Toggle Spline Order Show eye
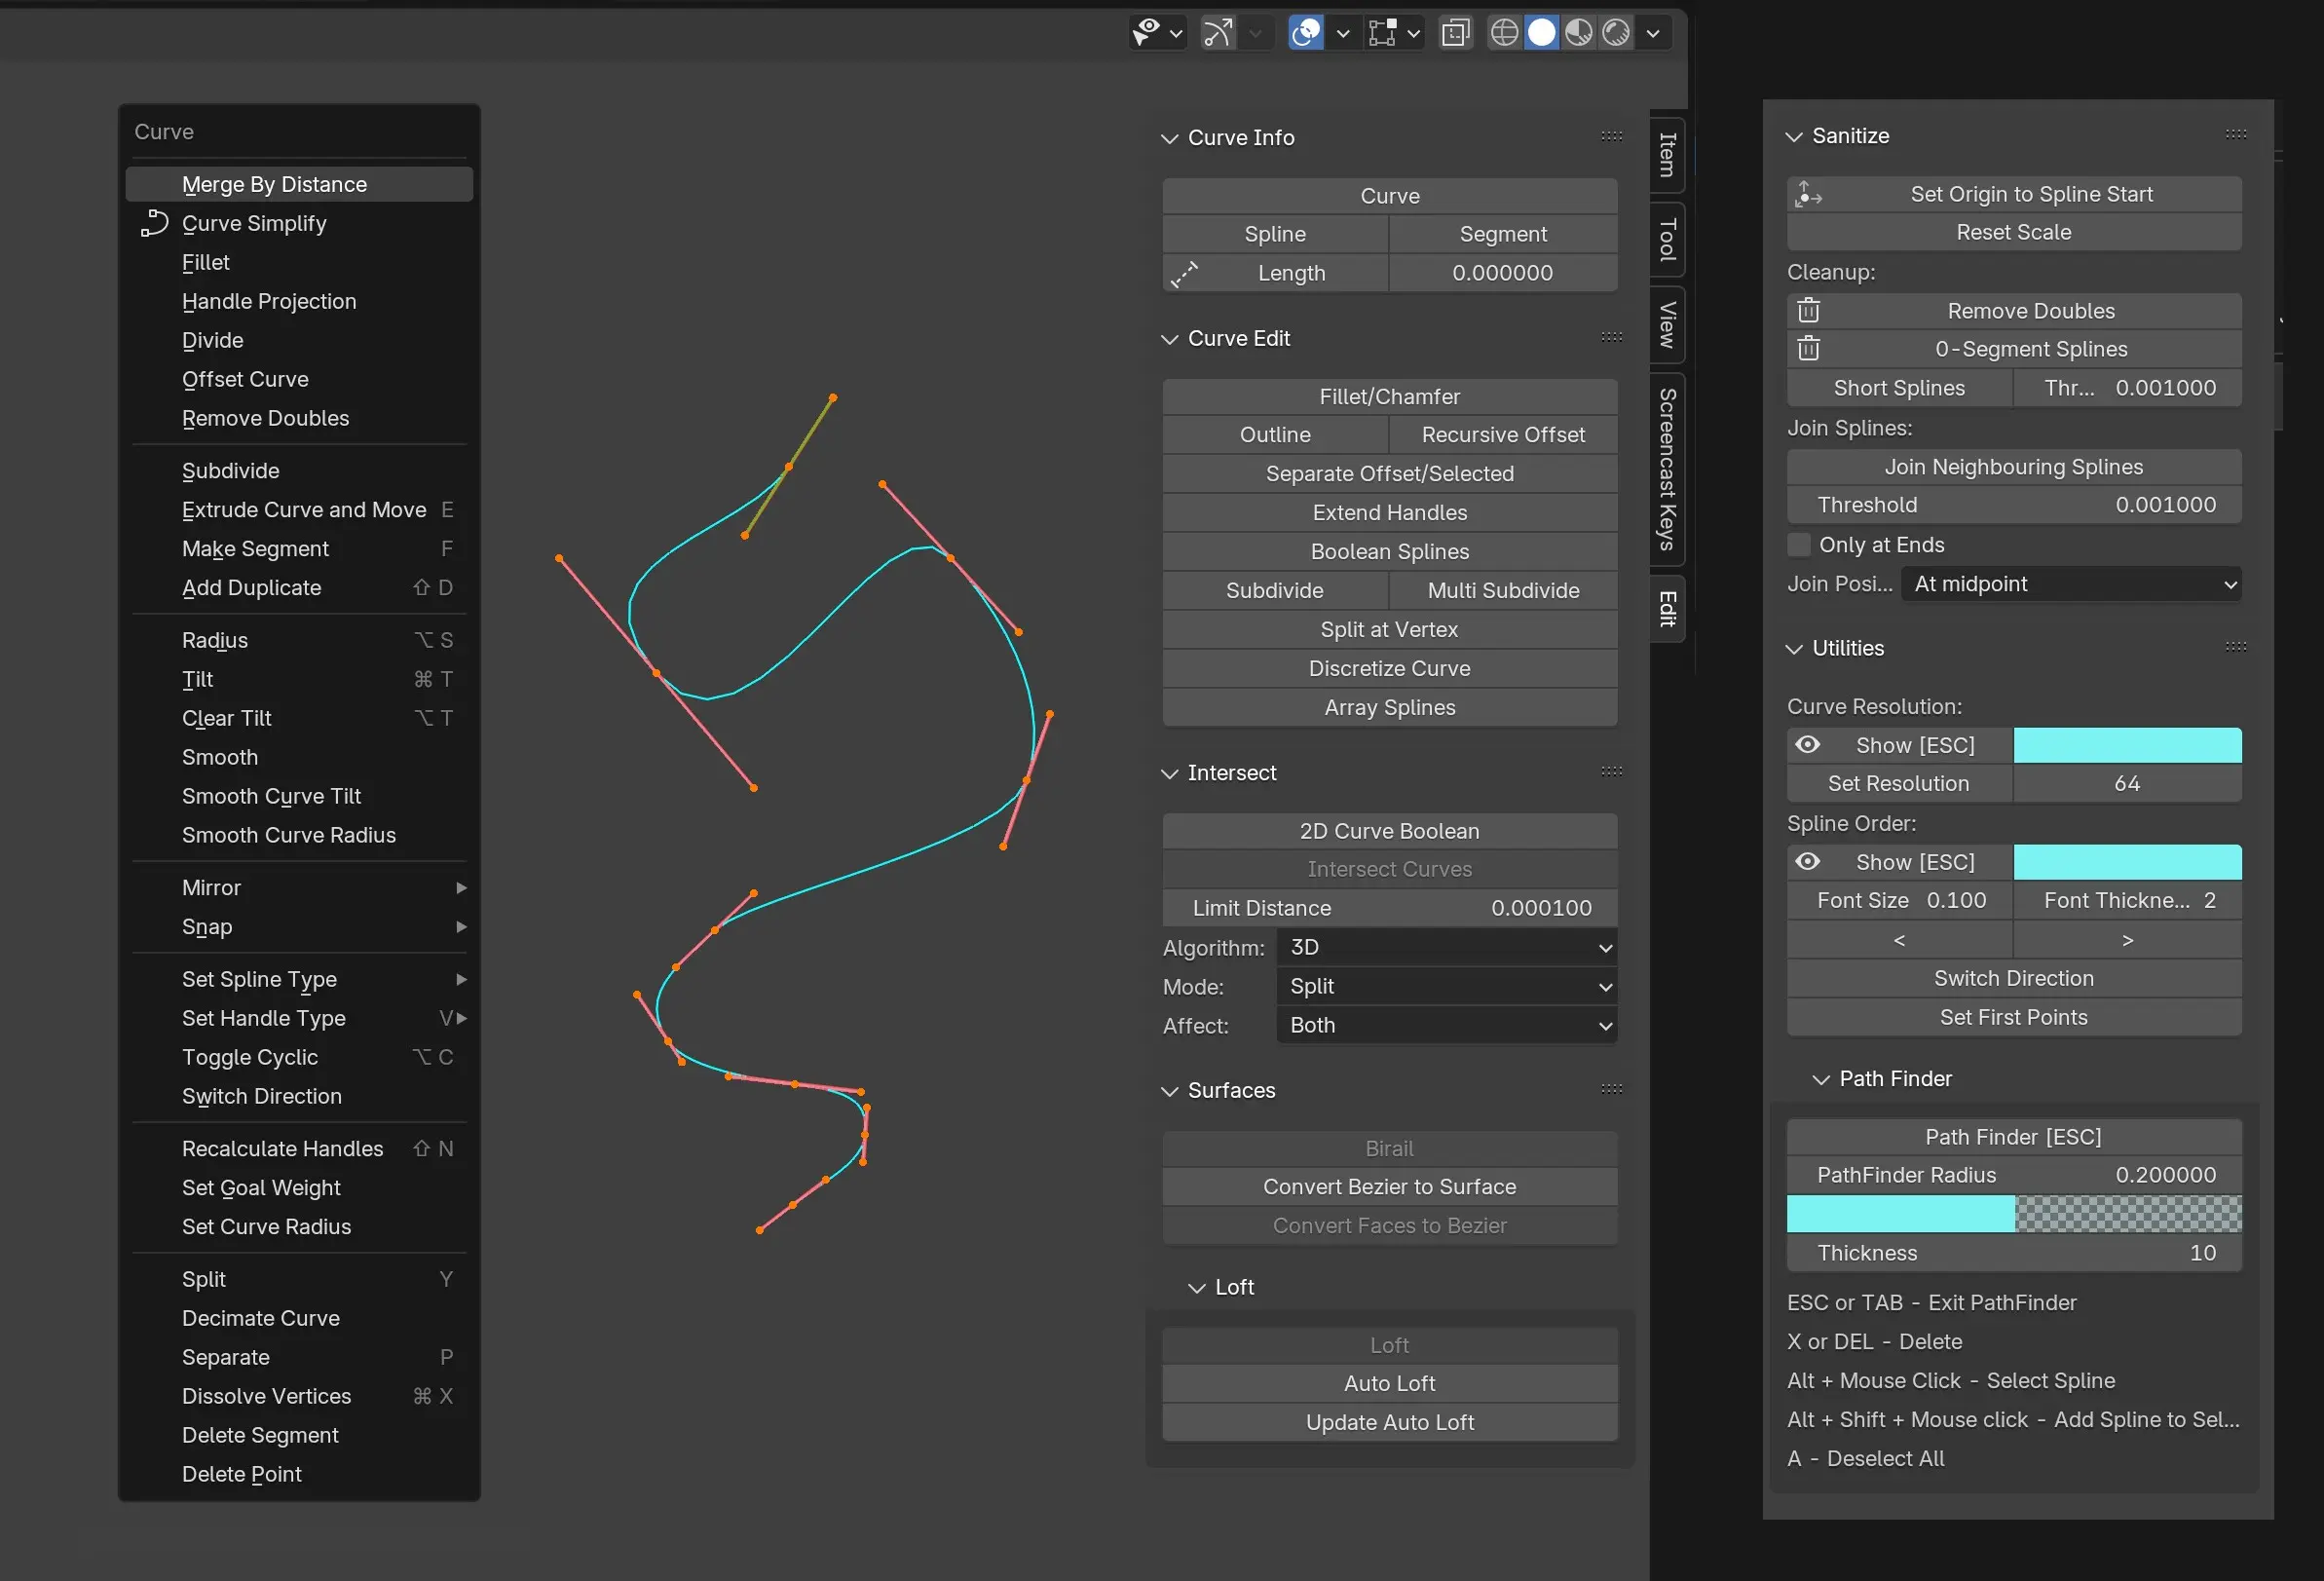 click(1807, 862)
